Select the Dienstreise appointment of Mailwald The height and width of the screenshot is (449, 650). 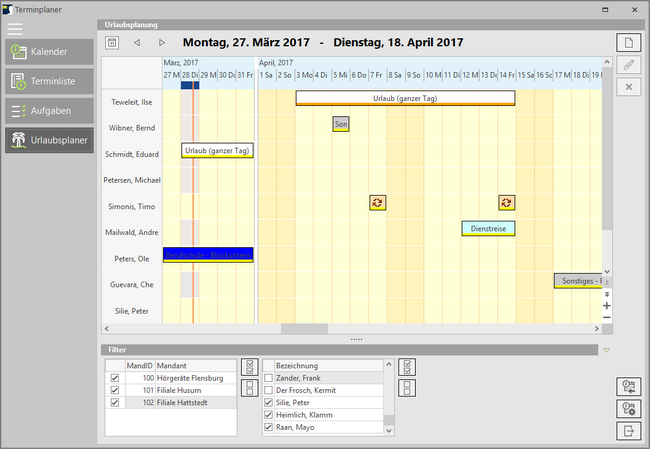(x=488, y=229)
